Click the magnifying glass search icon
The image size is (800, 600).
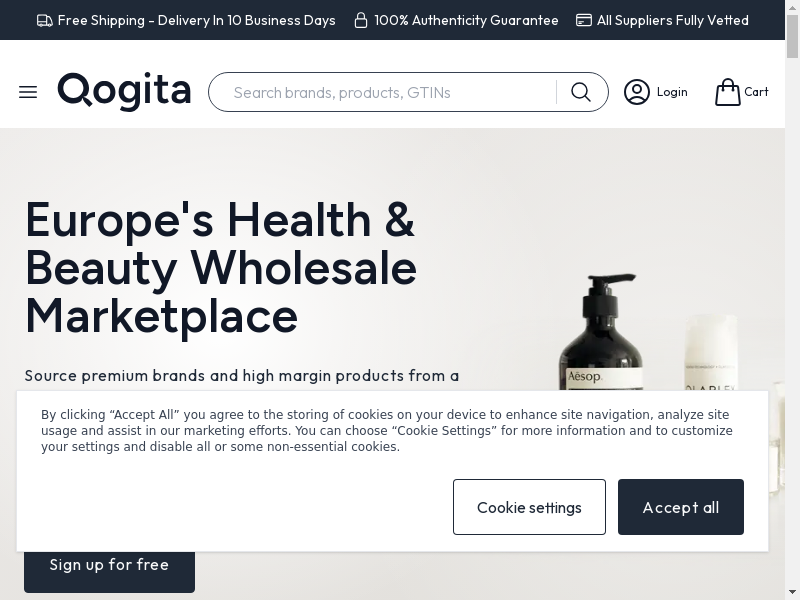tap(581, 92)
